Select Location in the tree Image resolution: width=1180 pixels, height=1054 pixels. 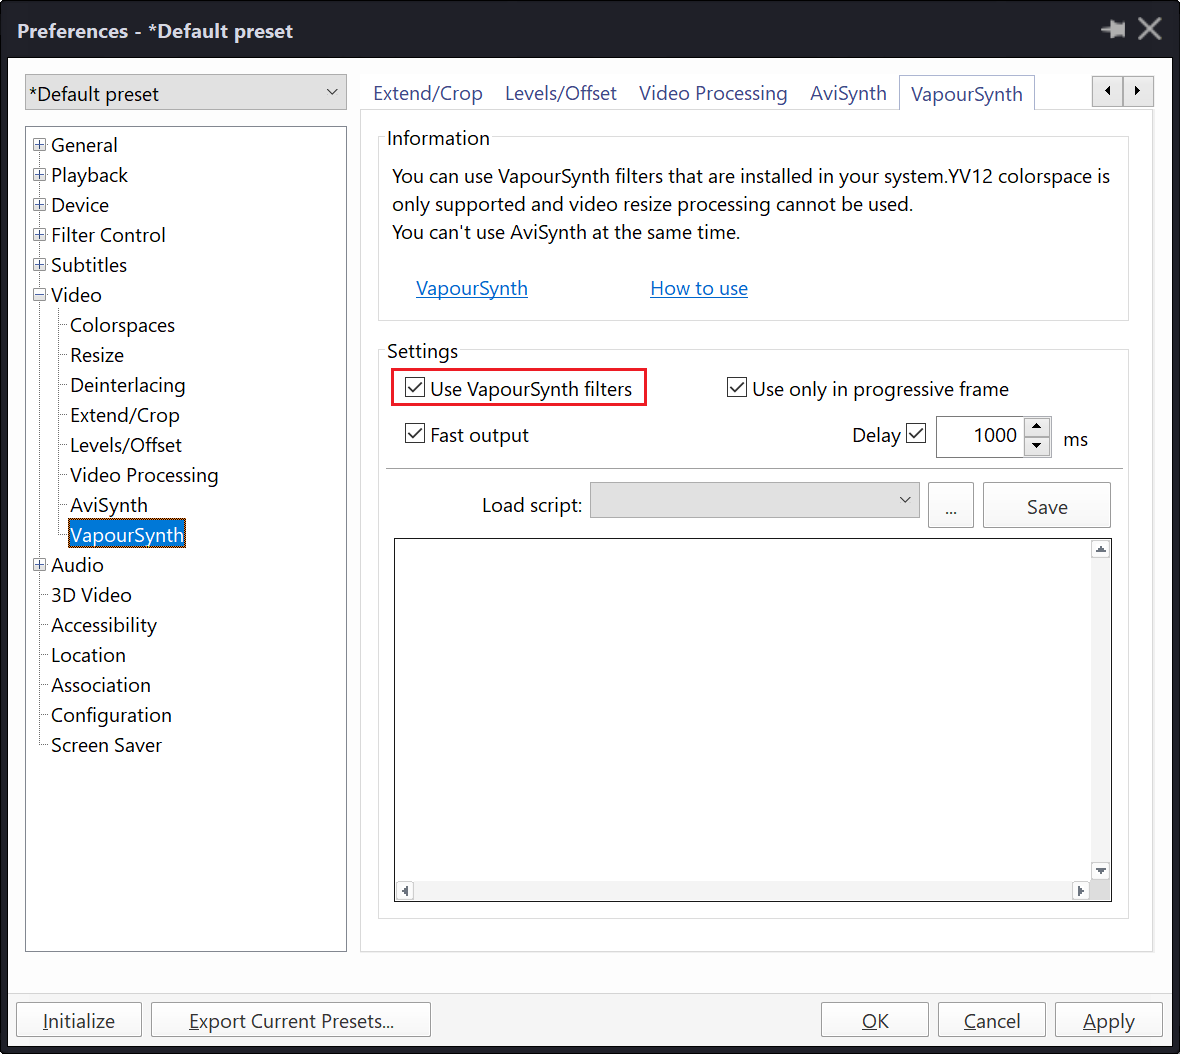click(88, 655)
